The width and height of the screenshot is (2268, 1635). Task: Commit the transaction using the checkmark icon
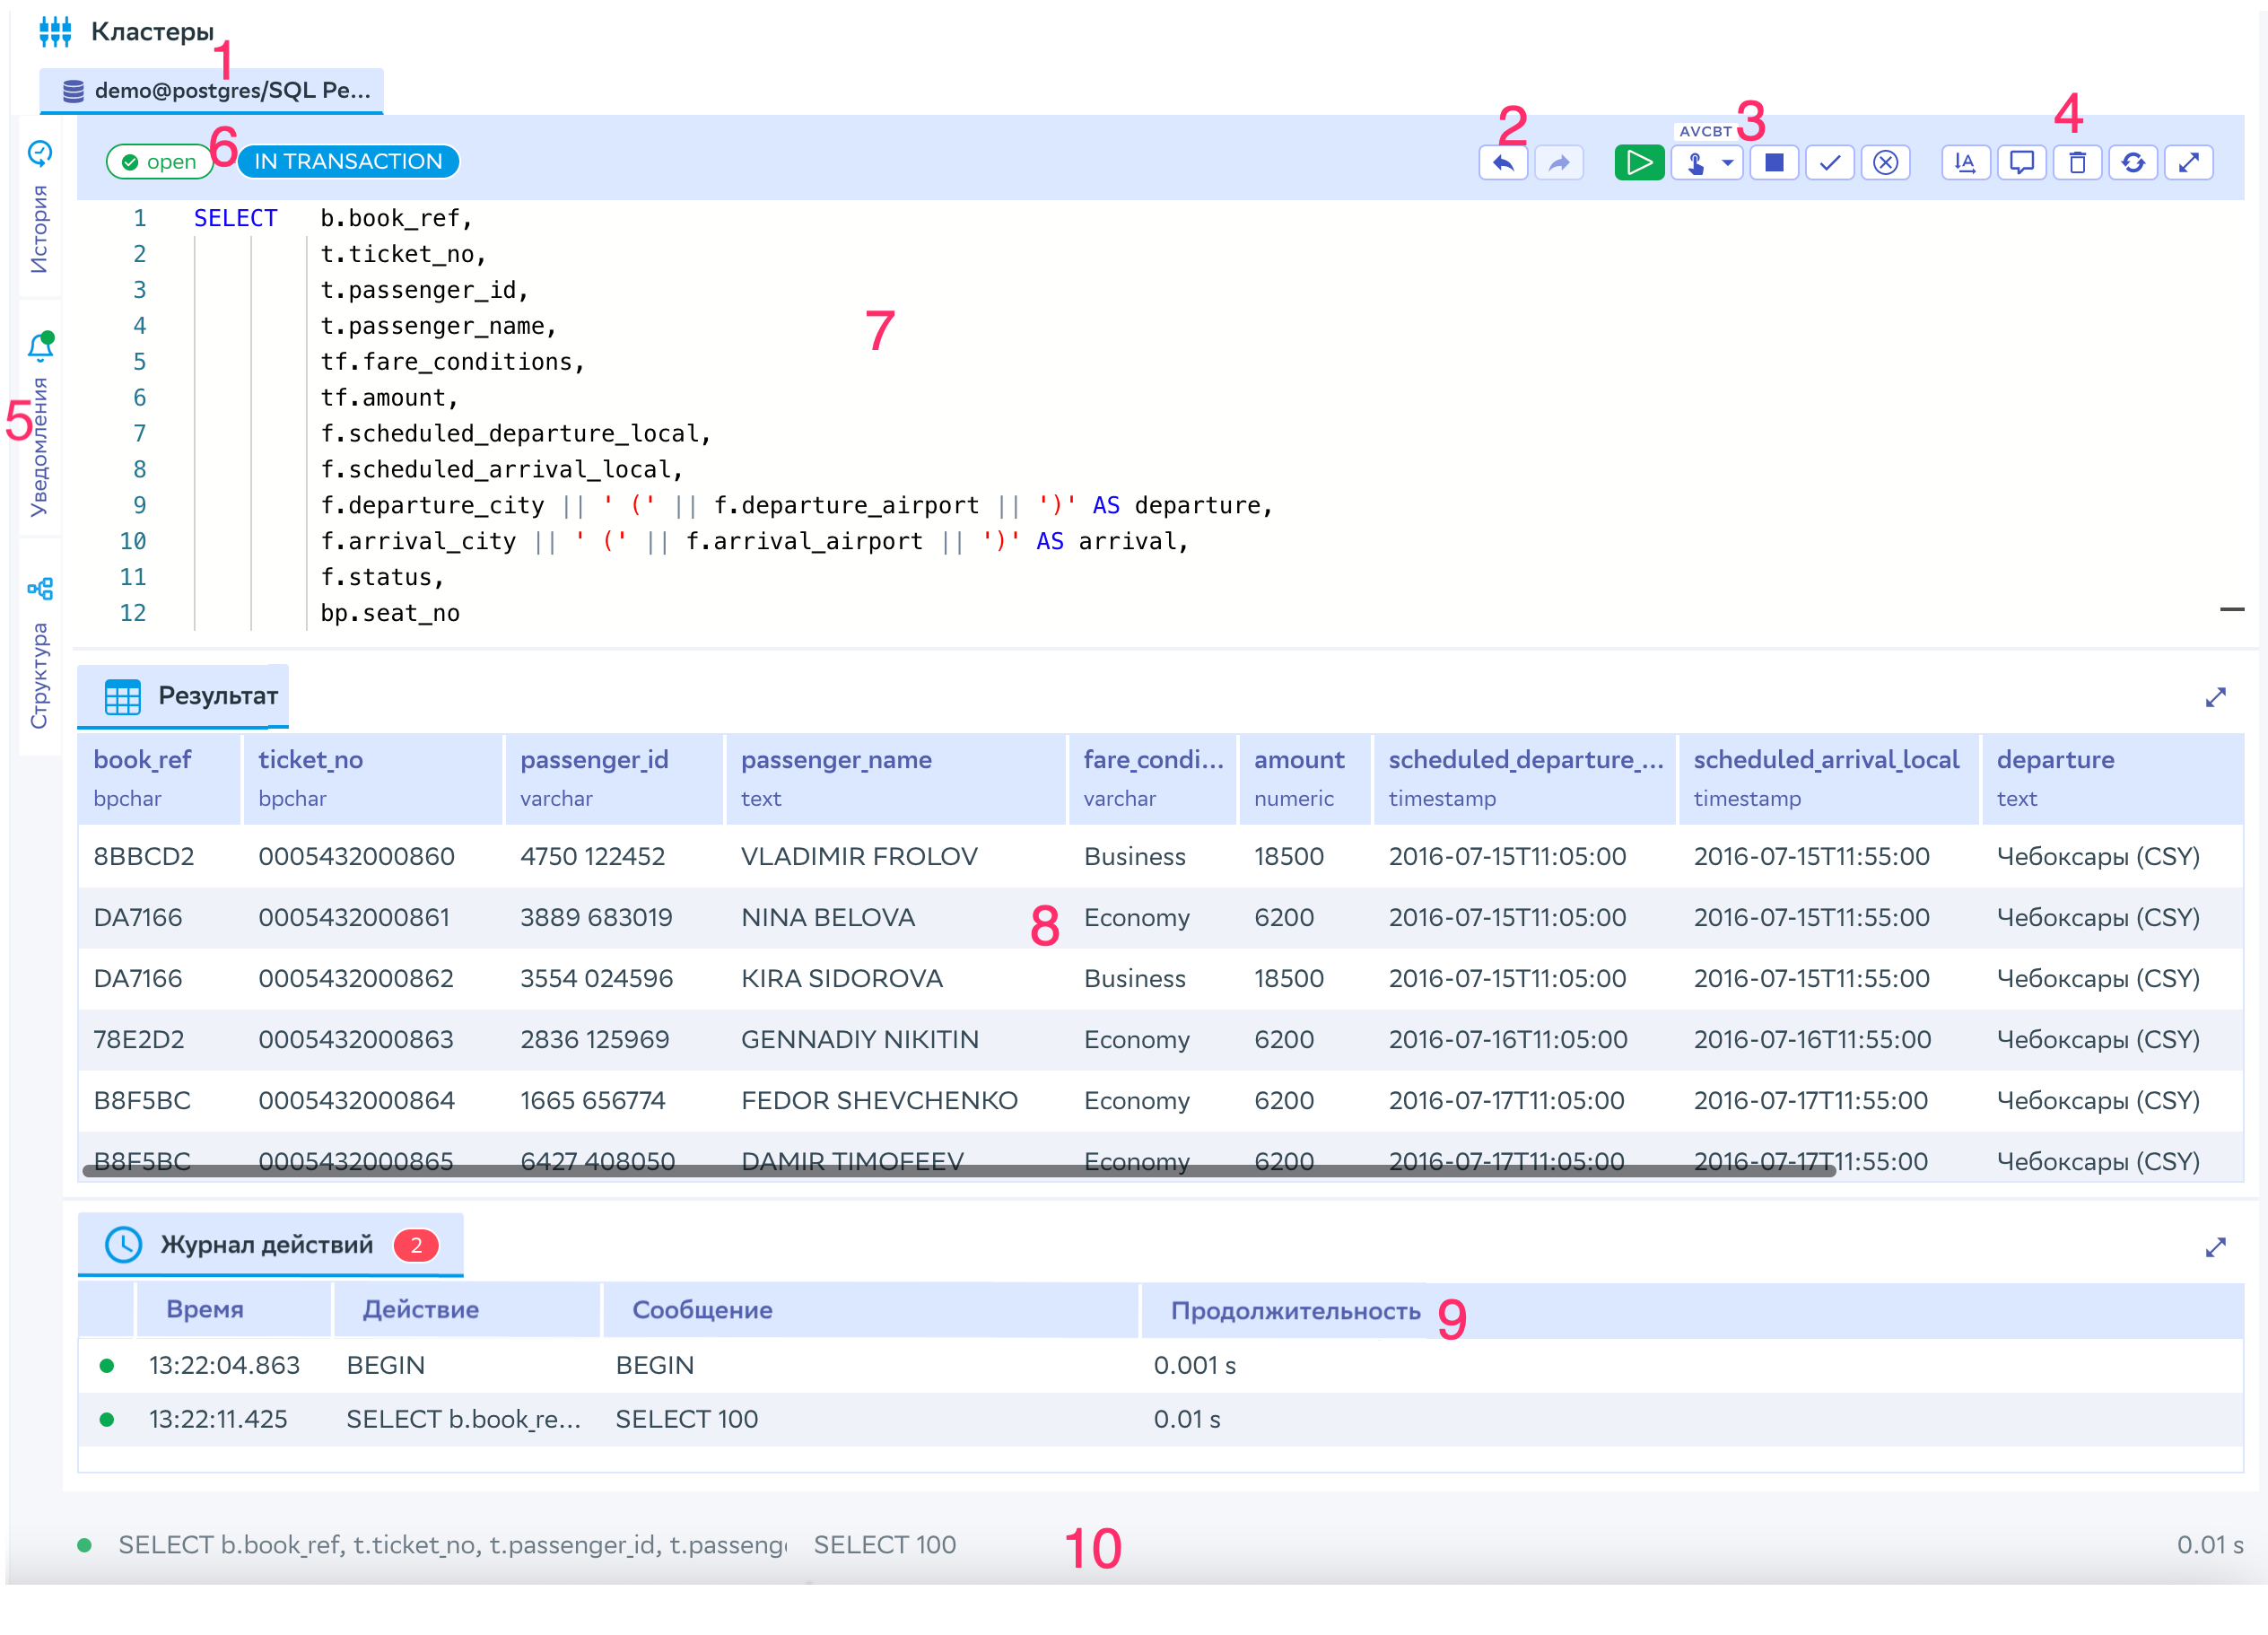coord(1829,162)
